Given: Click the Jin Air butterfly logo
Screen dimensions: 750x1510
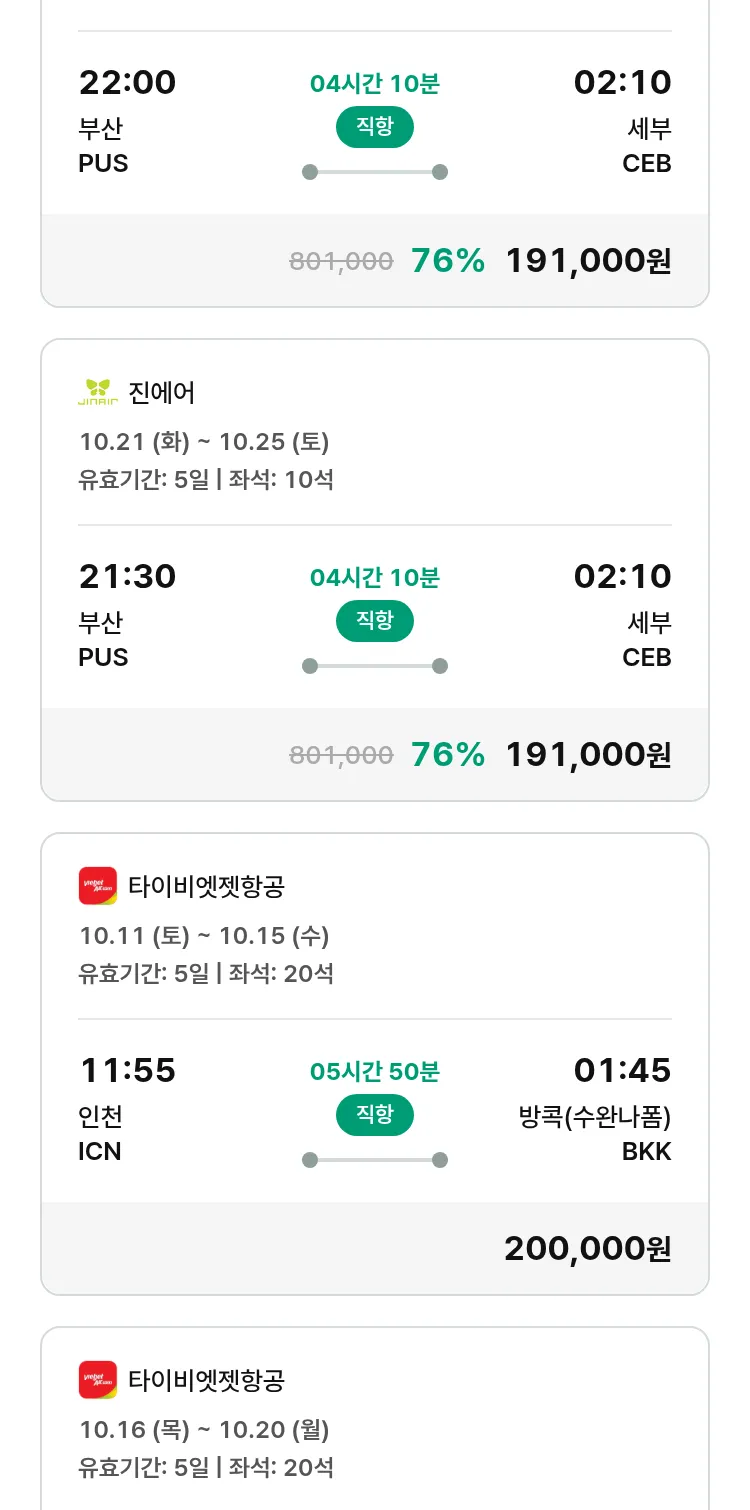Looking at the screenshot, I should pyautogui.click(x=98, y=392).
